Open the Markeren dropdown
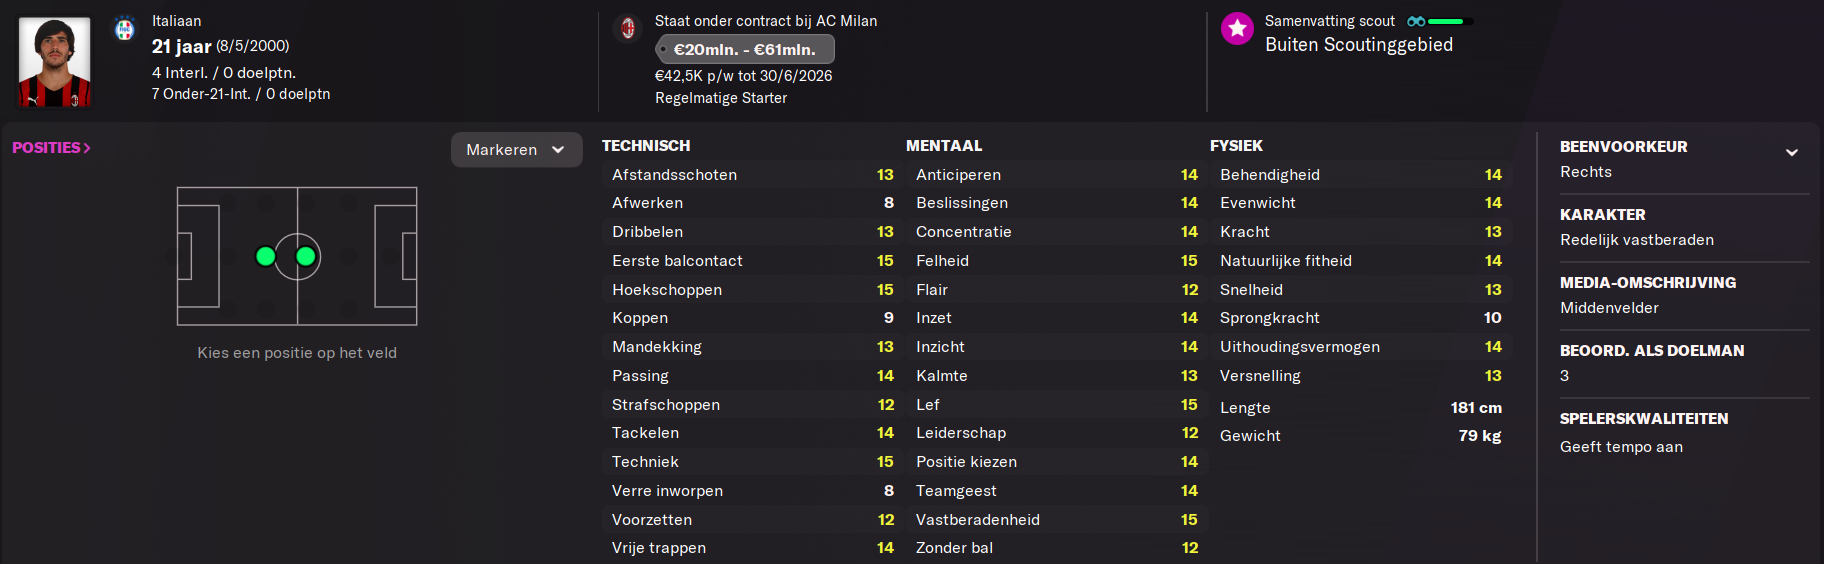 (516, 150)
